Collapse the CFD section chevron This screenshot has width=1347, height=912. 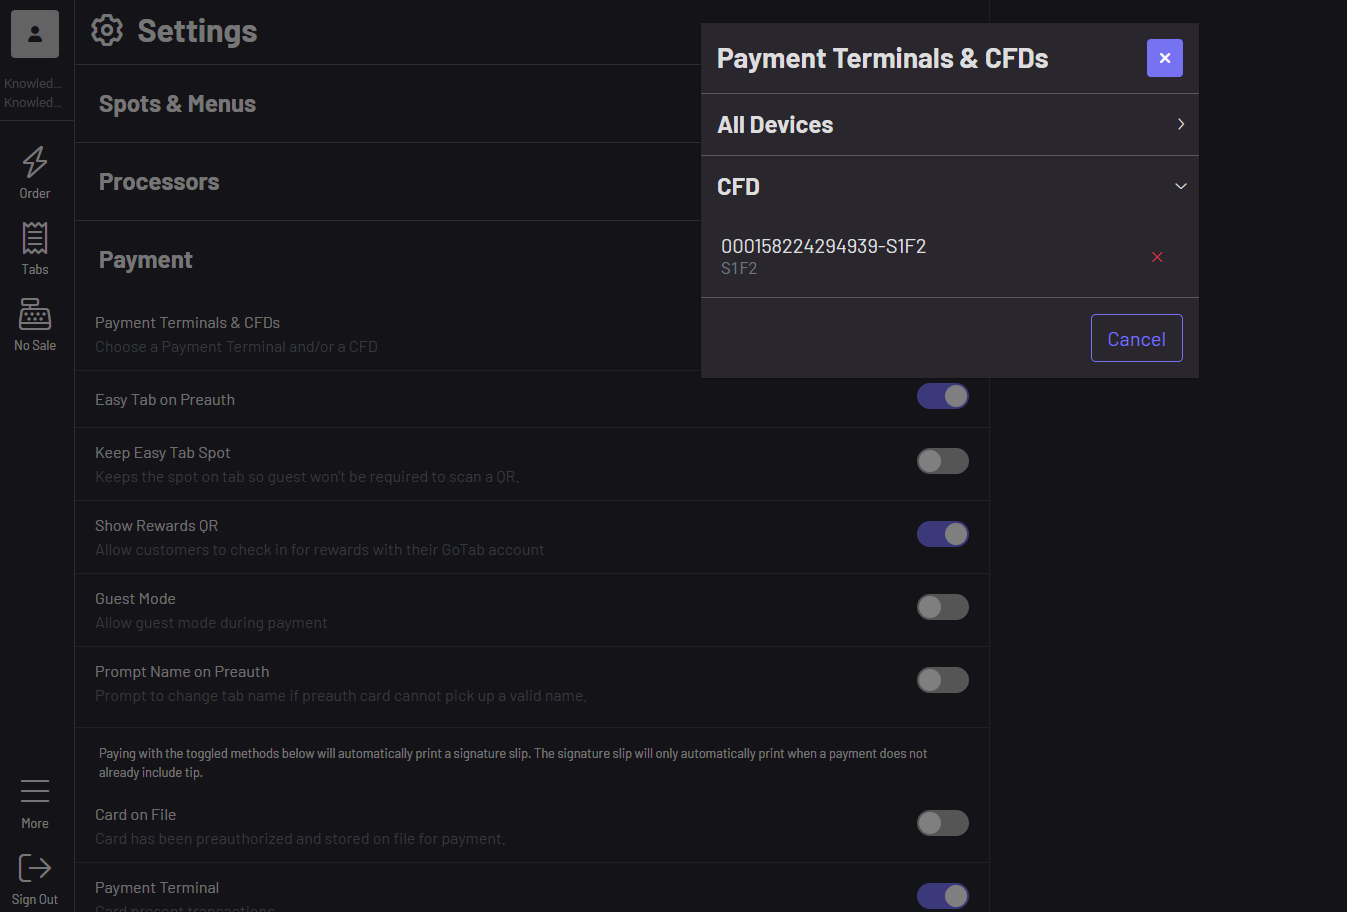coord(1180,186)
